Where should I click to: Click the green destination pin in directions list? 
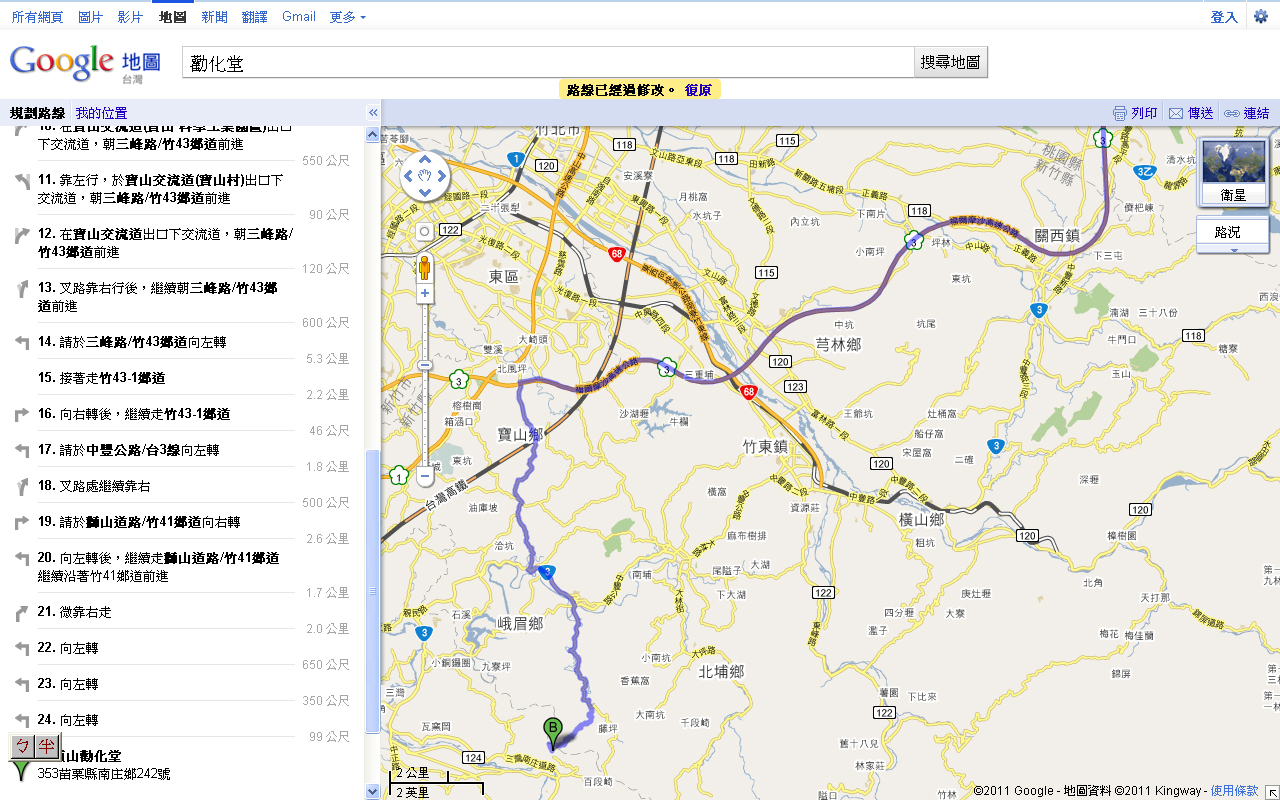click(21, 771)
